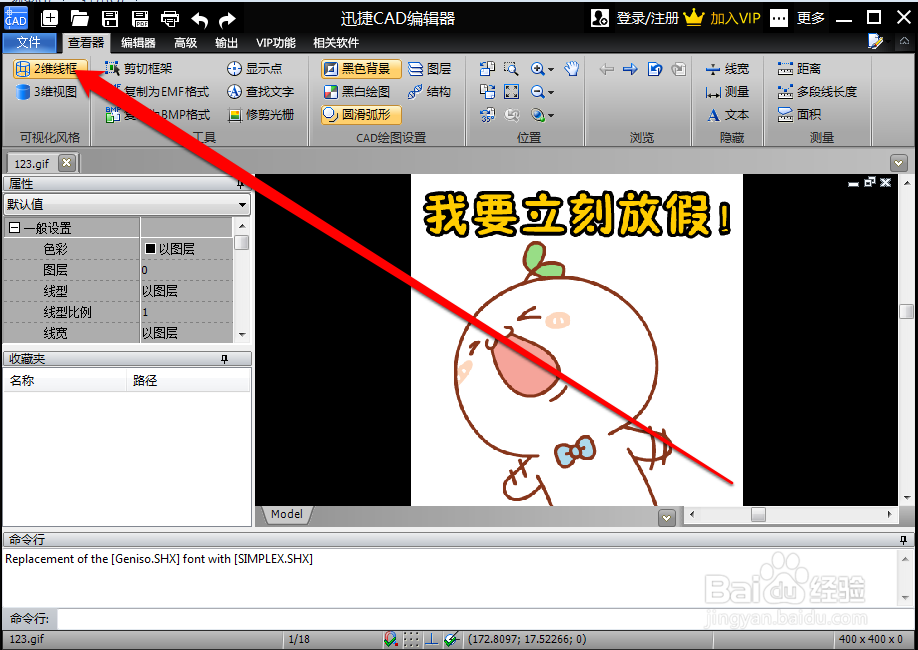Click the 文本 text hide tool
Viewport: 918px width, 650px height.
coord(727,115)
